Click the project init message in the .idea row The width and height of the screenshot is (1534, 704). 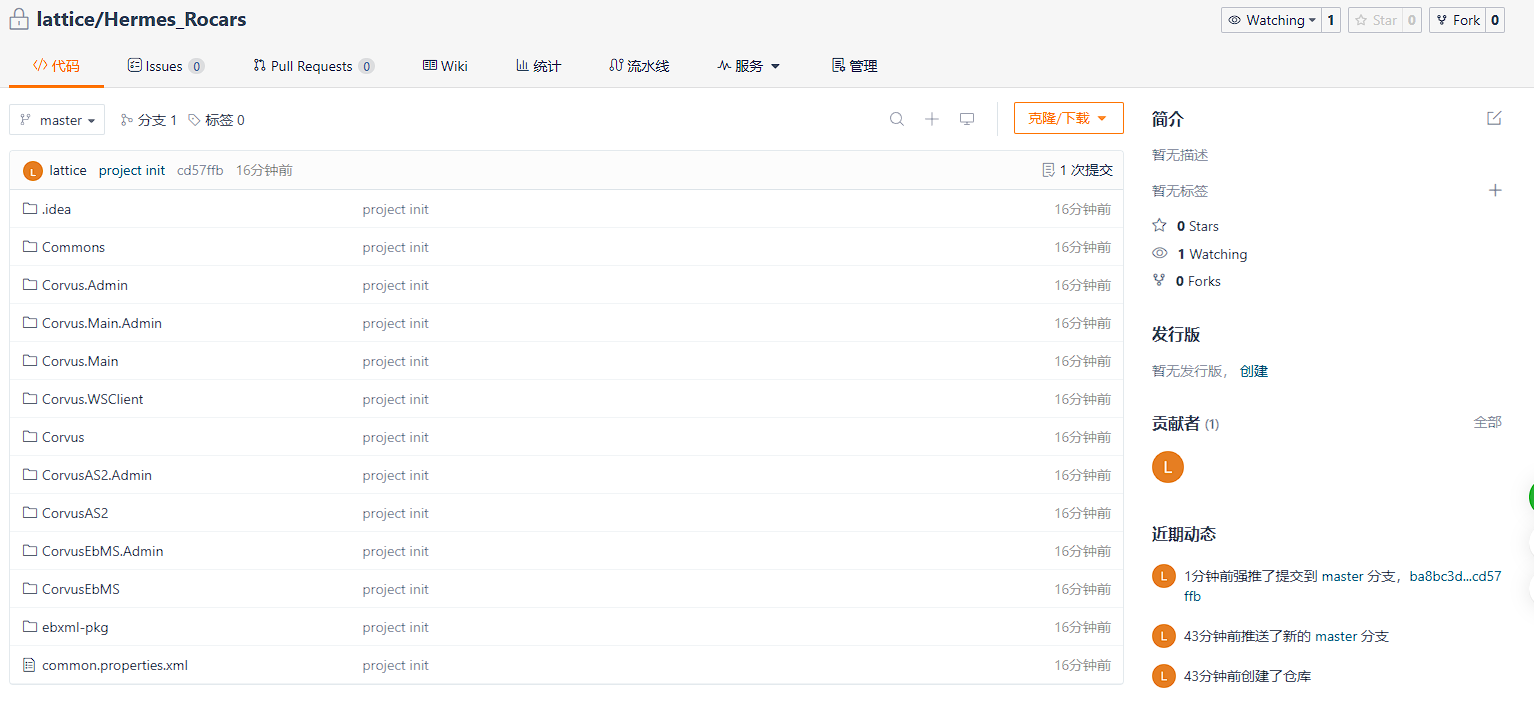[396, 209]
